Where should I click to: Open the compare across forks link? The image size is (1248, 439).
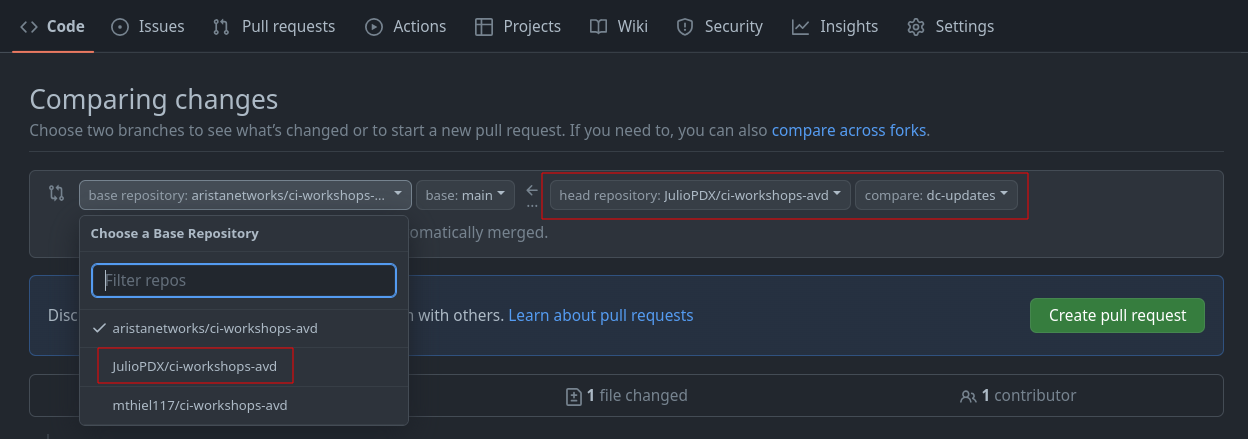[849, 130]
